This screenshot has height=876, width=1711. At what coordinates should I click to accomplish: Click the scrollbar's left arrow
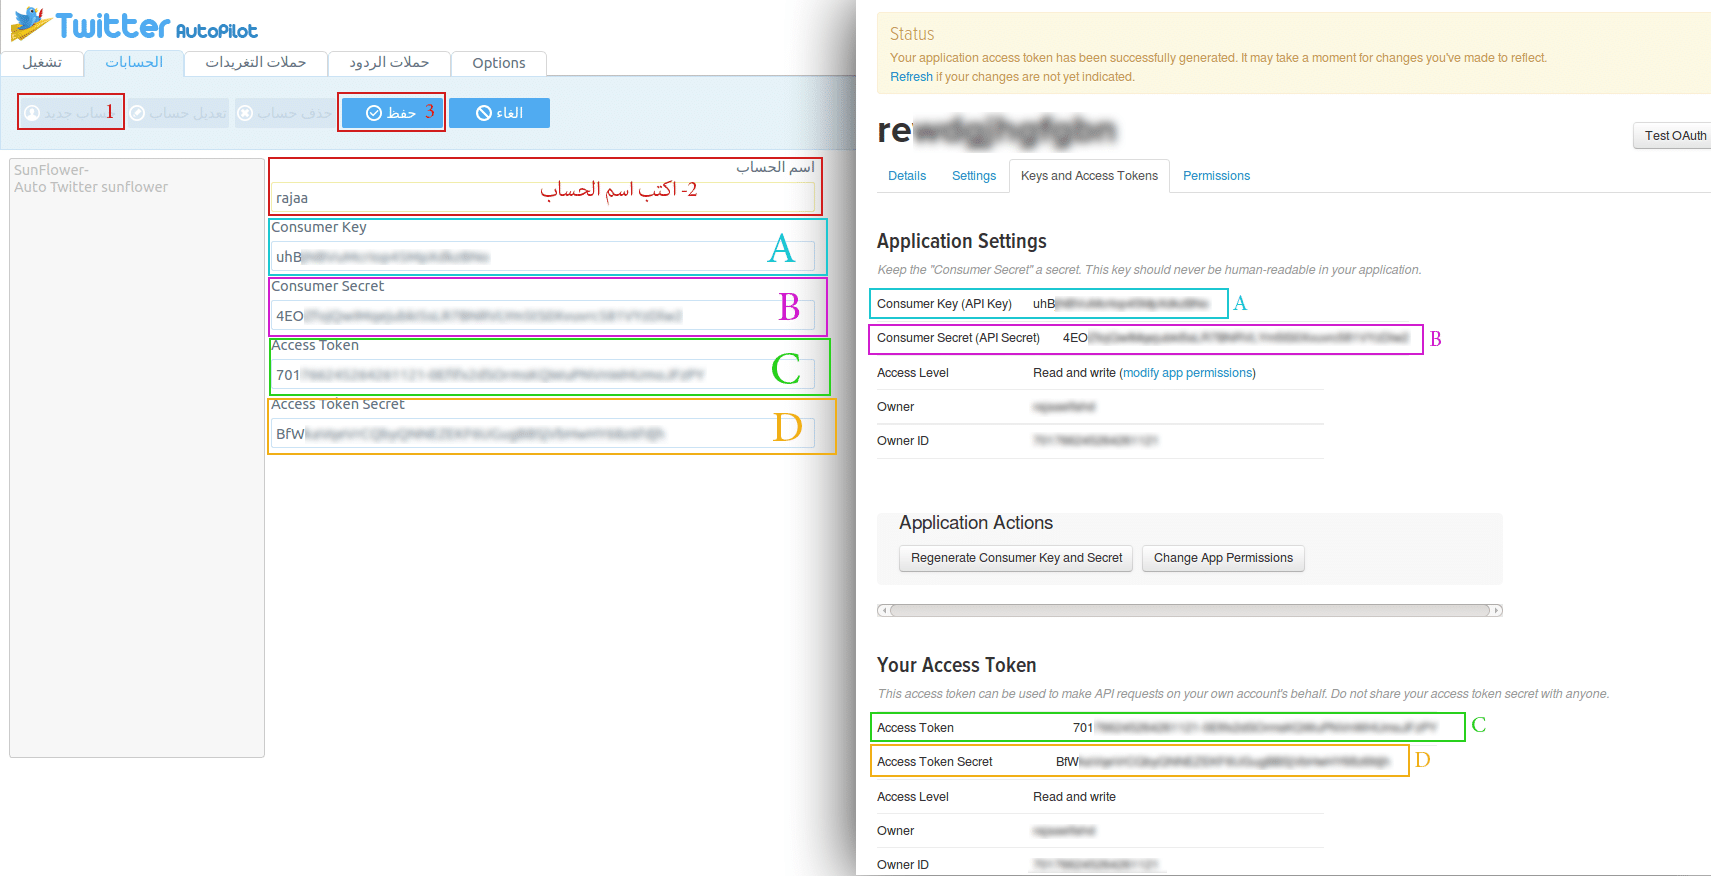click(882, 610)
